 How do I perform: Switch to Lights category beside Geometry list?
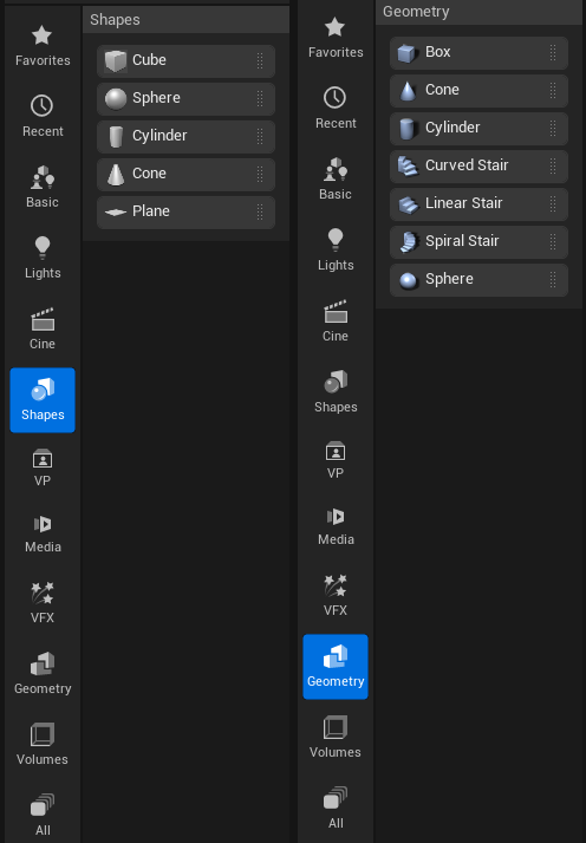pyautogui.click(x=335, y=250)
